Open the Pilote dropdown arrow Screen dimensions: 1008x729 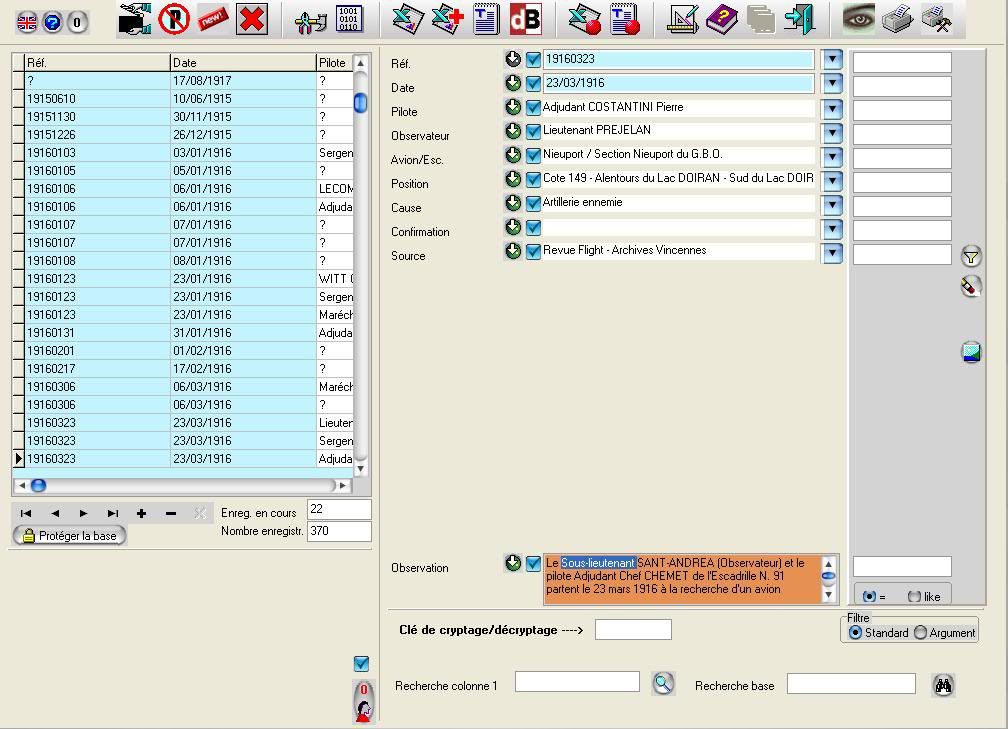tap(832, 108)
